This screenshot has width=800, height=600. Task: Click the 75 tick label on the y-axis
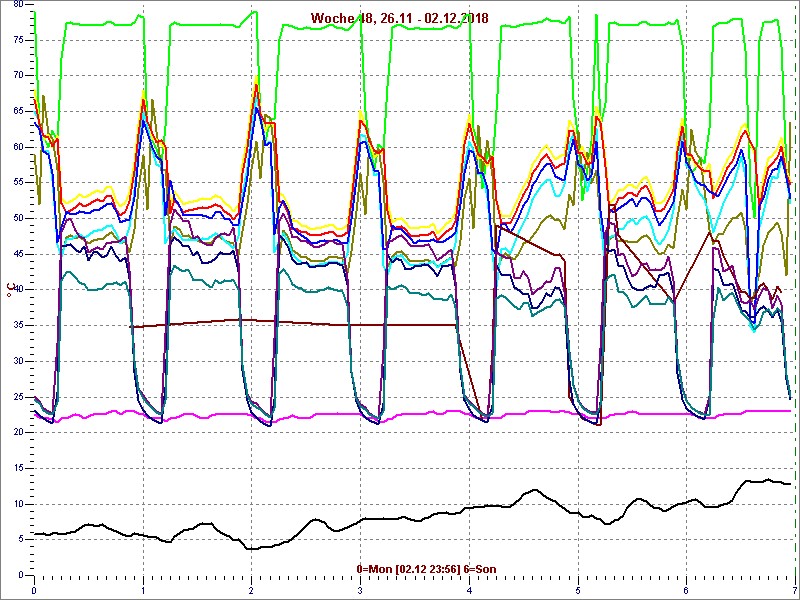(x=16, y=39)
